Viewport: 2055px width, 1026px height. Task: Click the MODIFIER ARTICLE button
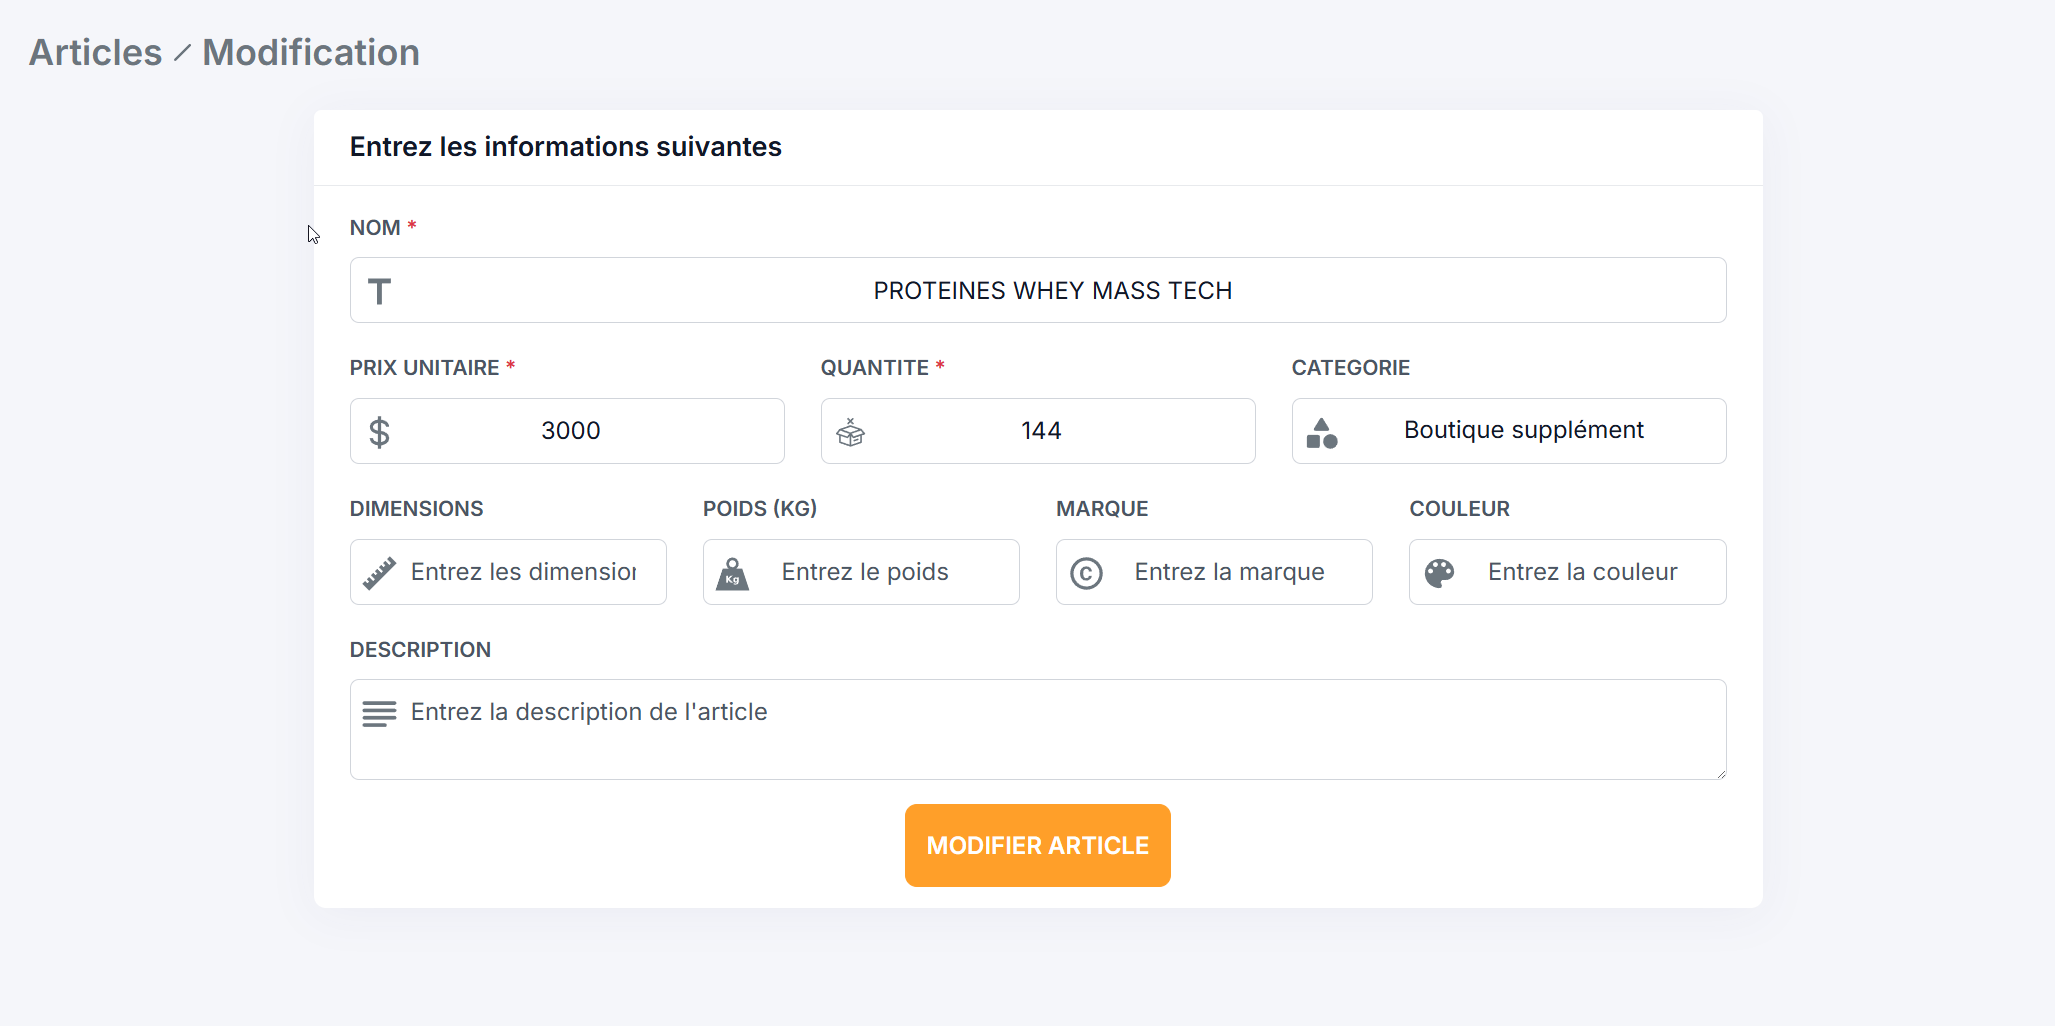pos(1037,845)
